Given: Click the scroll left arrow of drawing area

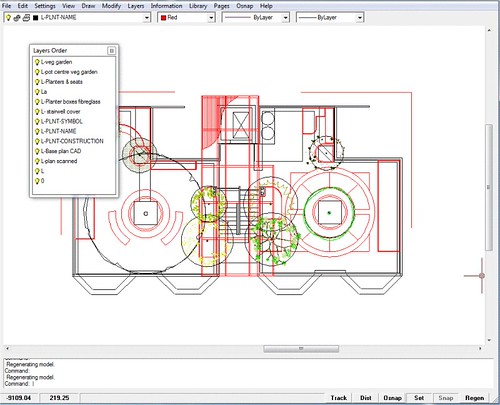Looking at the screenshot, I should tap(7, 349).
